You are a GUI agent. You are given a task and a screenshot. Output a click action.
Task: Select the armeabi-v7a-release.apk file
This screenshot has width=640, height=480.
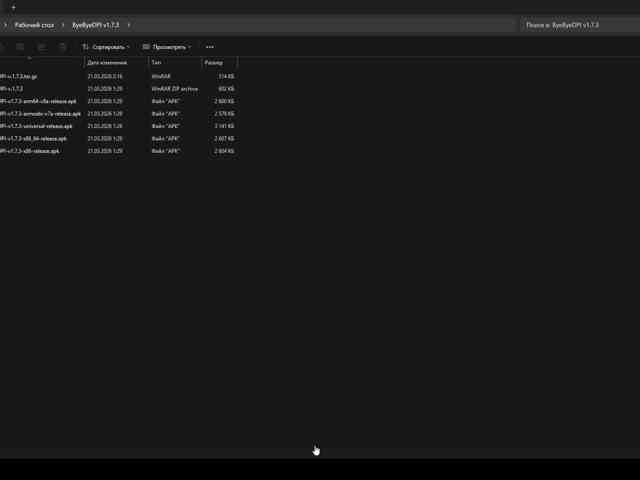click(x=40, y=113)
